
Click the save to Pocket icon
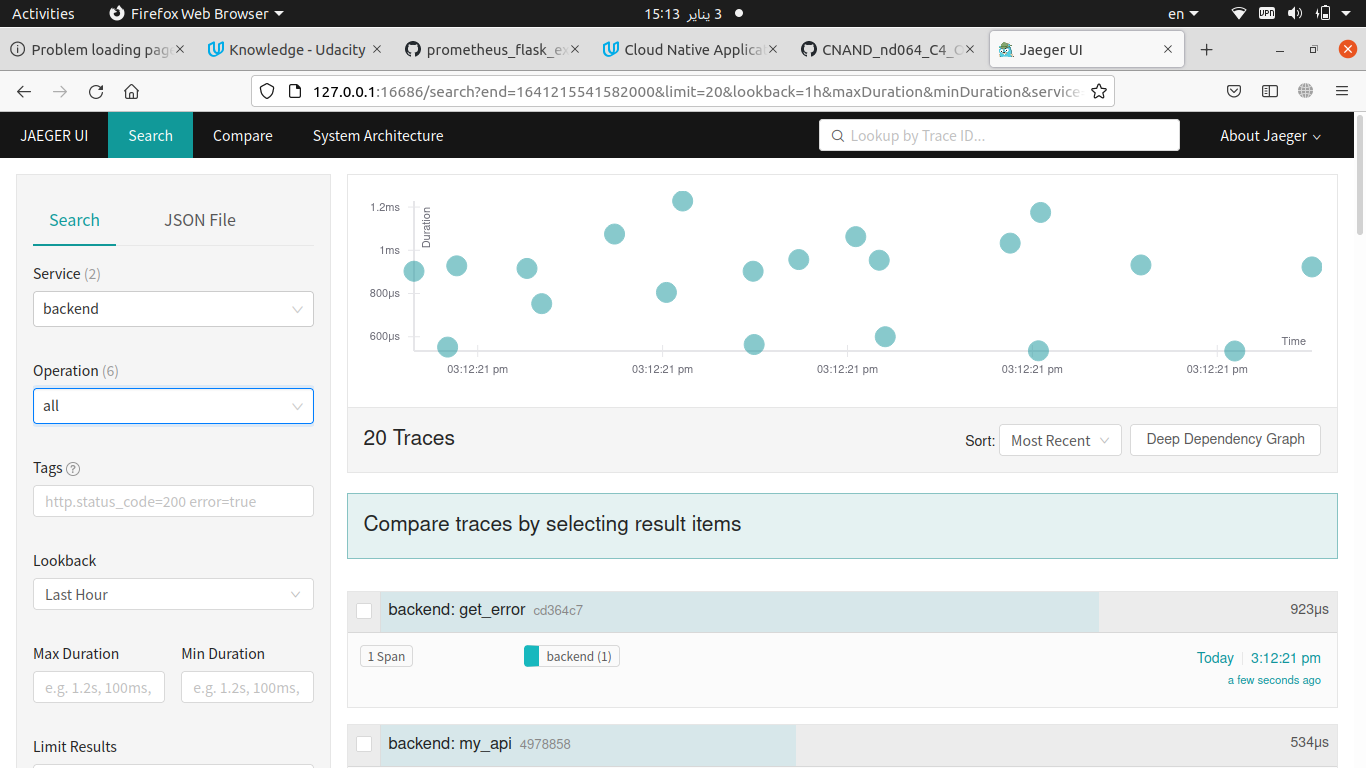click(1233, 90)
